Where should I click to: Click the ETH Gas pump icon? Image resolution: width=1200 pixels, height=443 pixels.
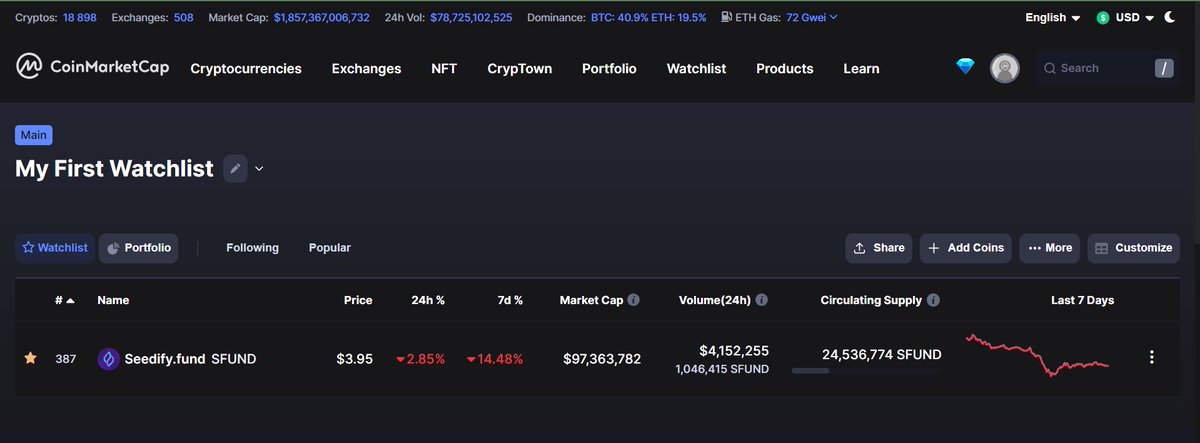(726, 18)
